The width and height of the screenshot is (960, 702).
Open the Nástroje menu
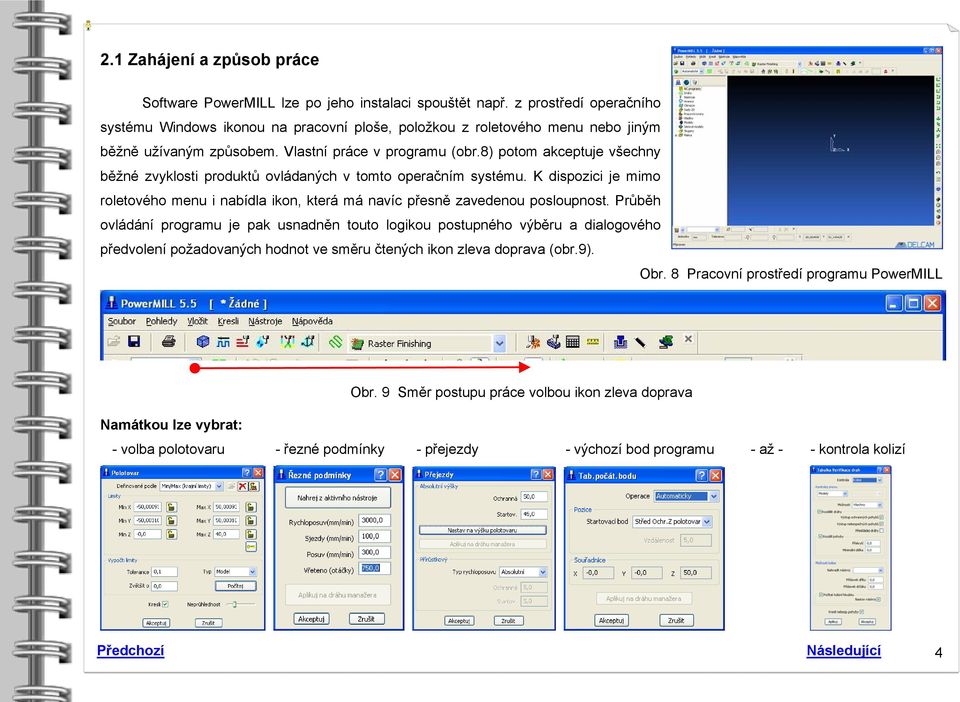point(265,321)
